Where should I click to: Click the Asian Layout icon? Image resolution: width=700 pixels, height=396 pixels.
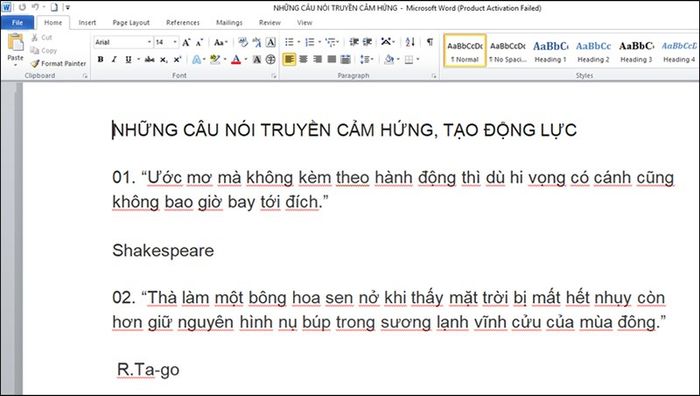(386, 42)
